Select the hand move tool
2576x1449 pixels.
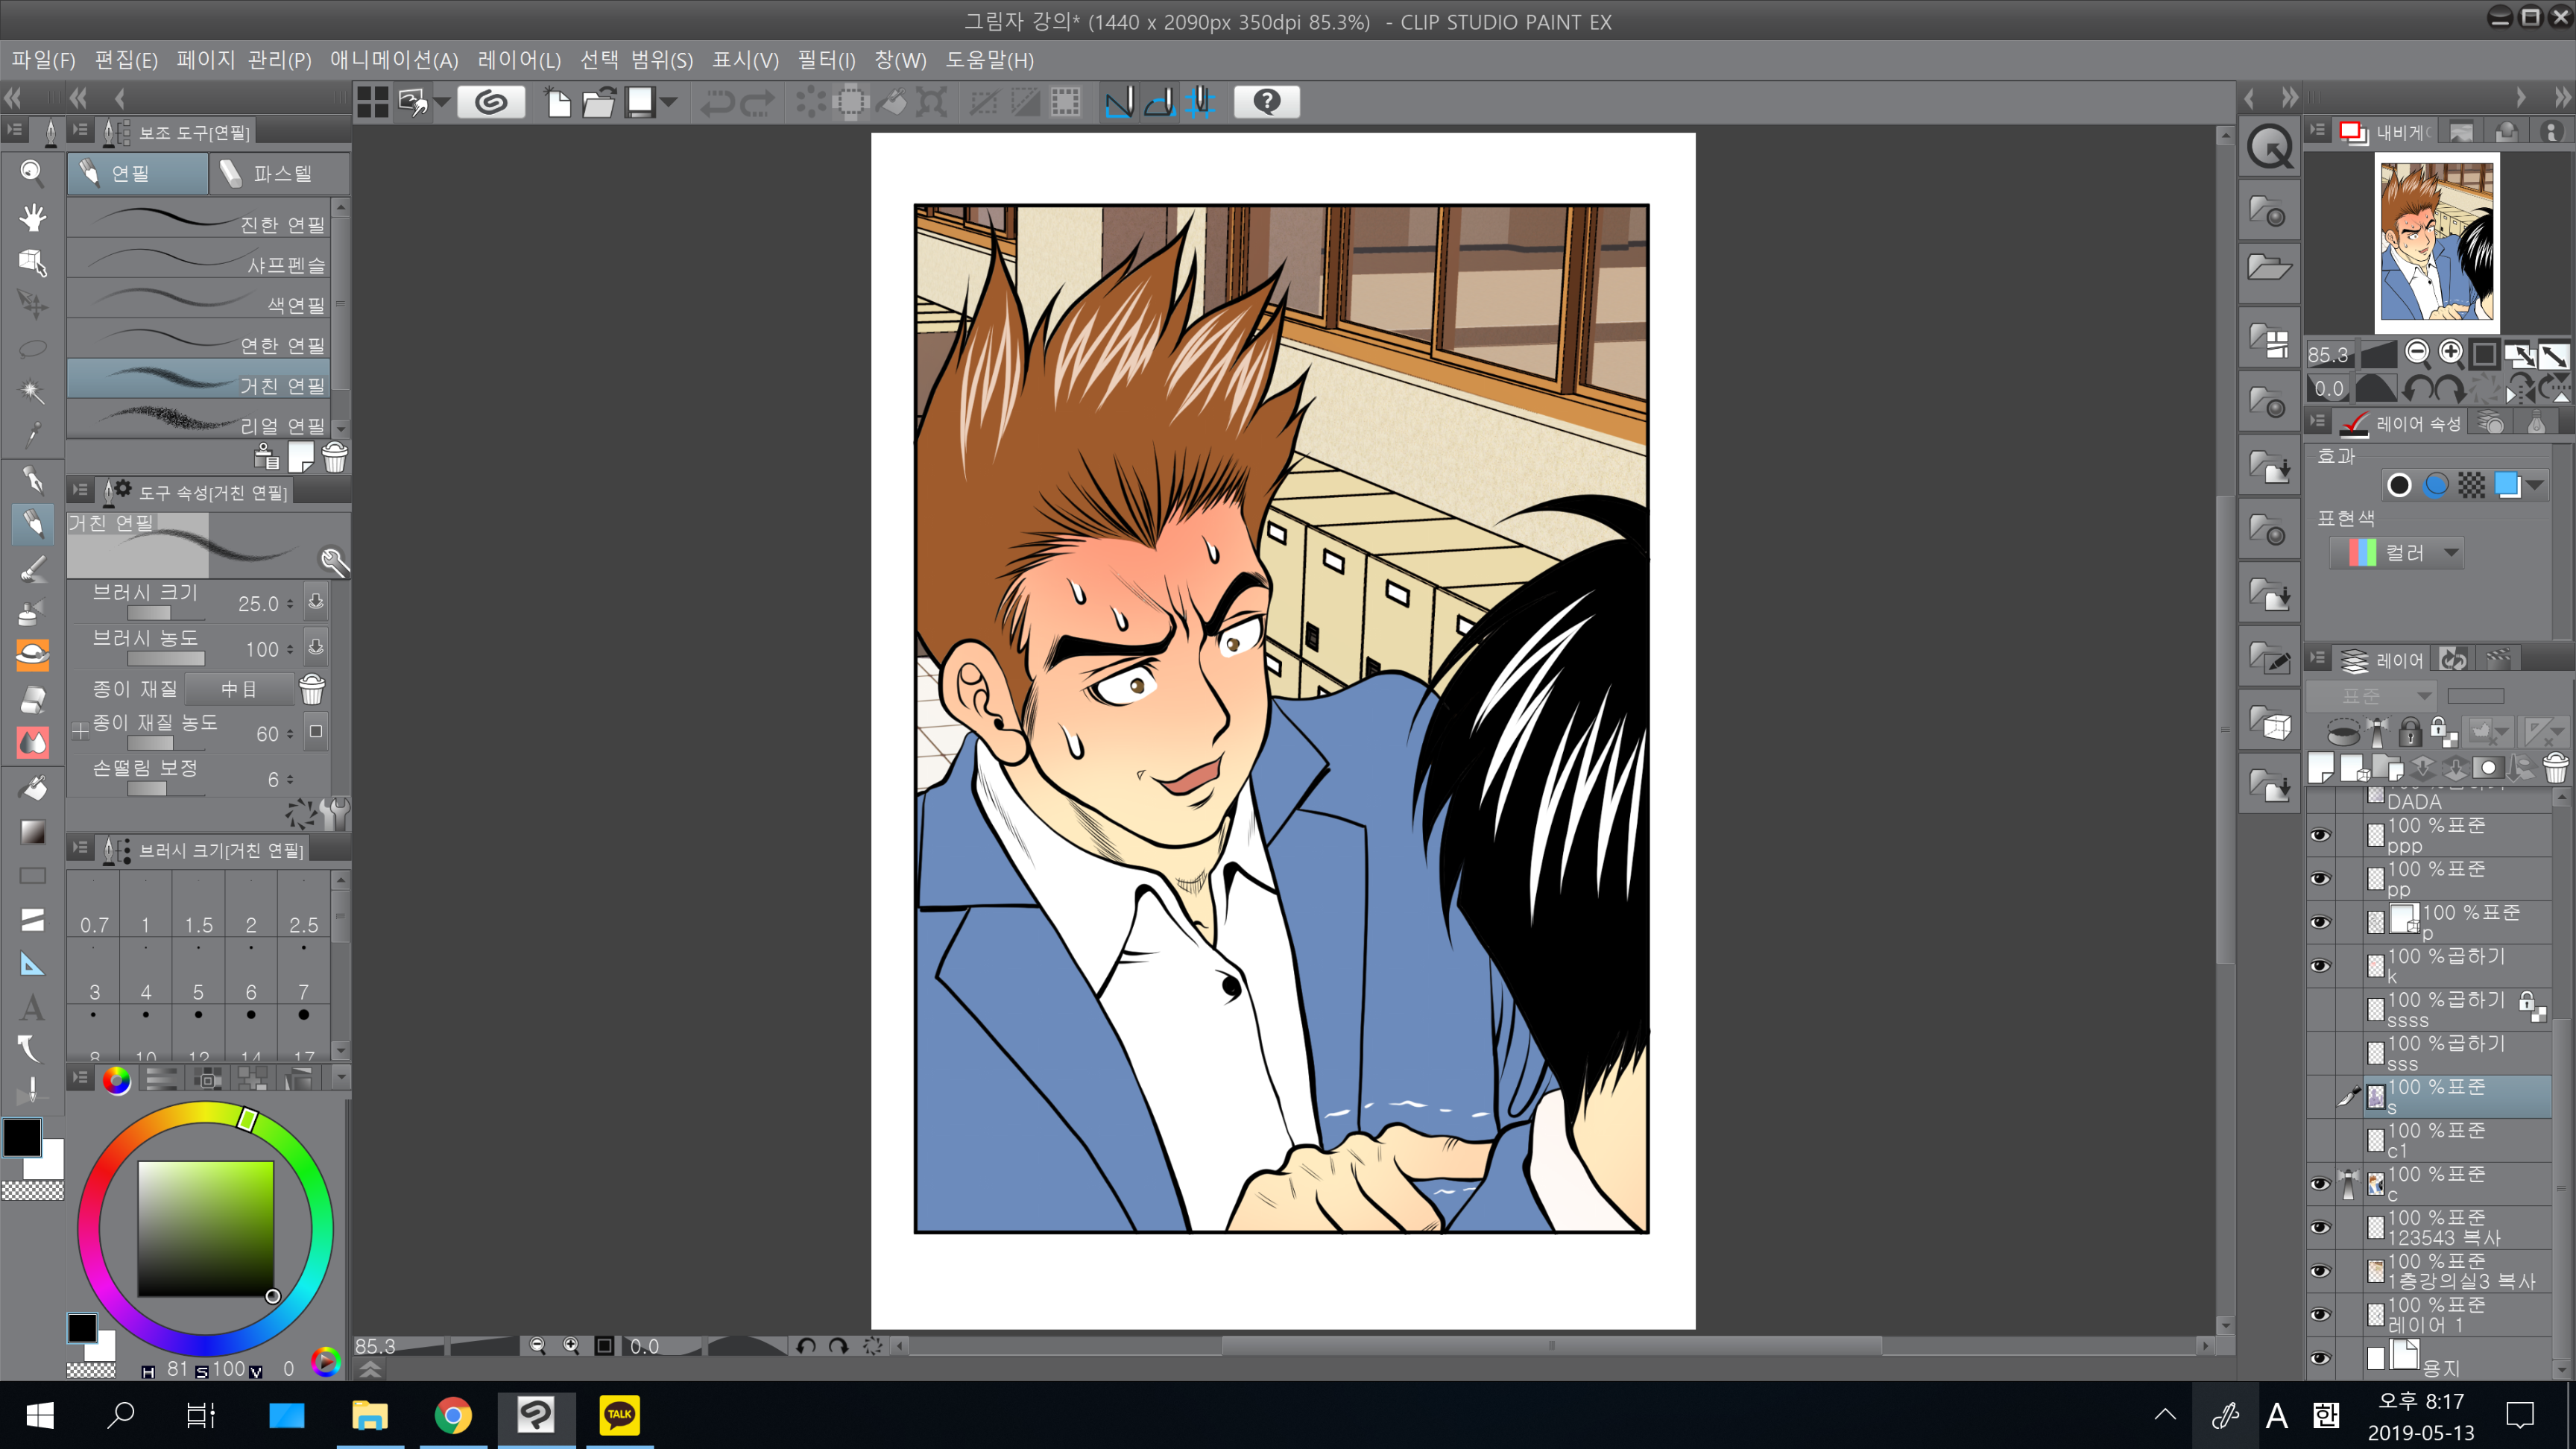tap(32, 217)
